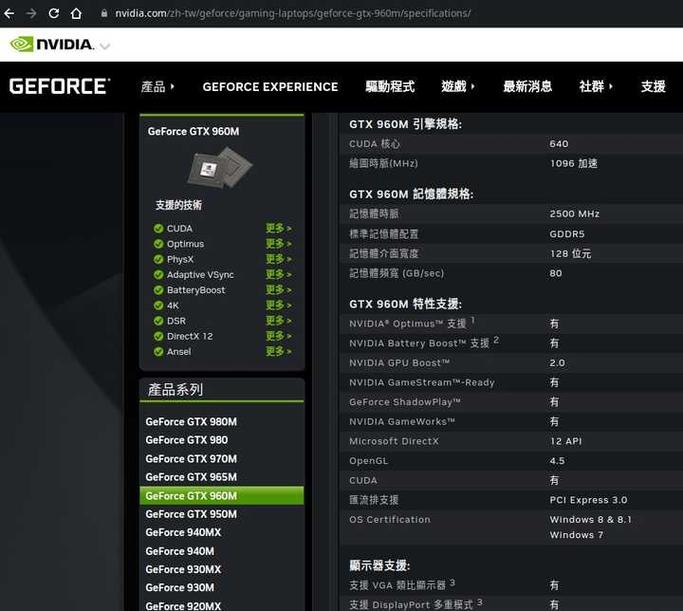683x611 pixels.
Task: Expand the arrow next to 產品
Action: pos(172,87)
